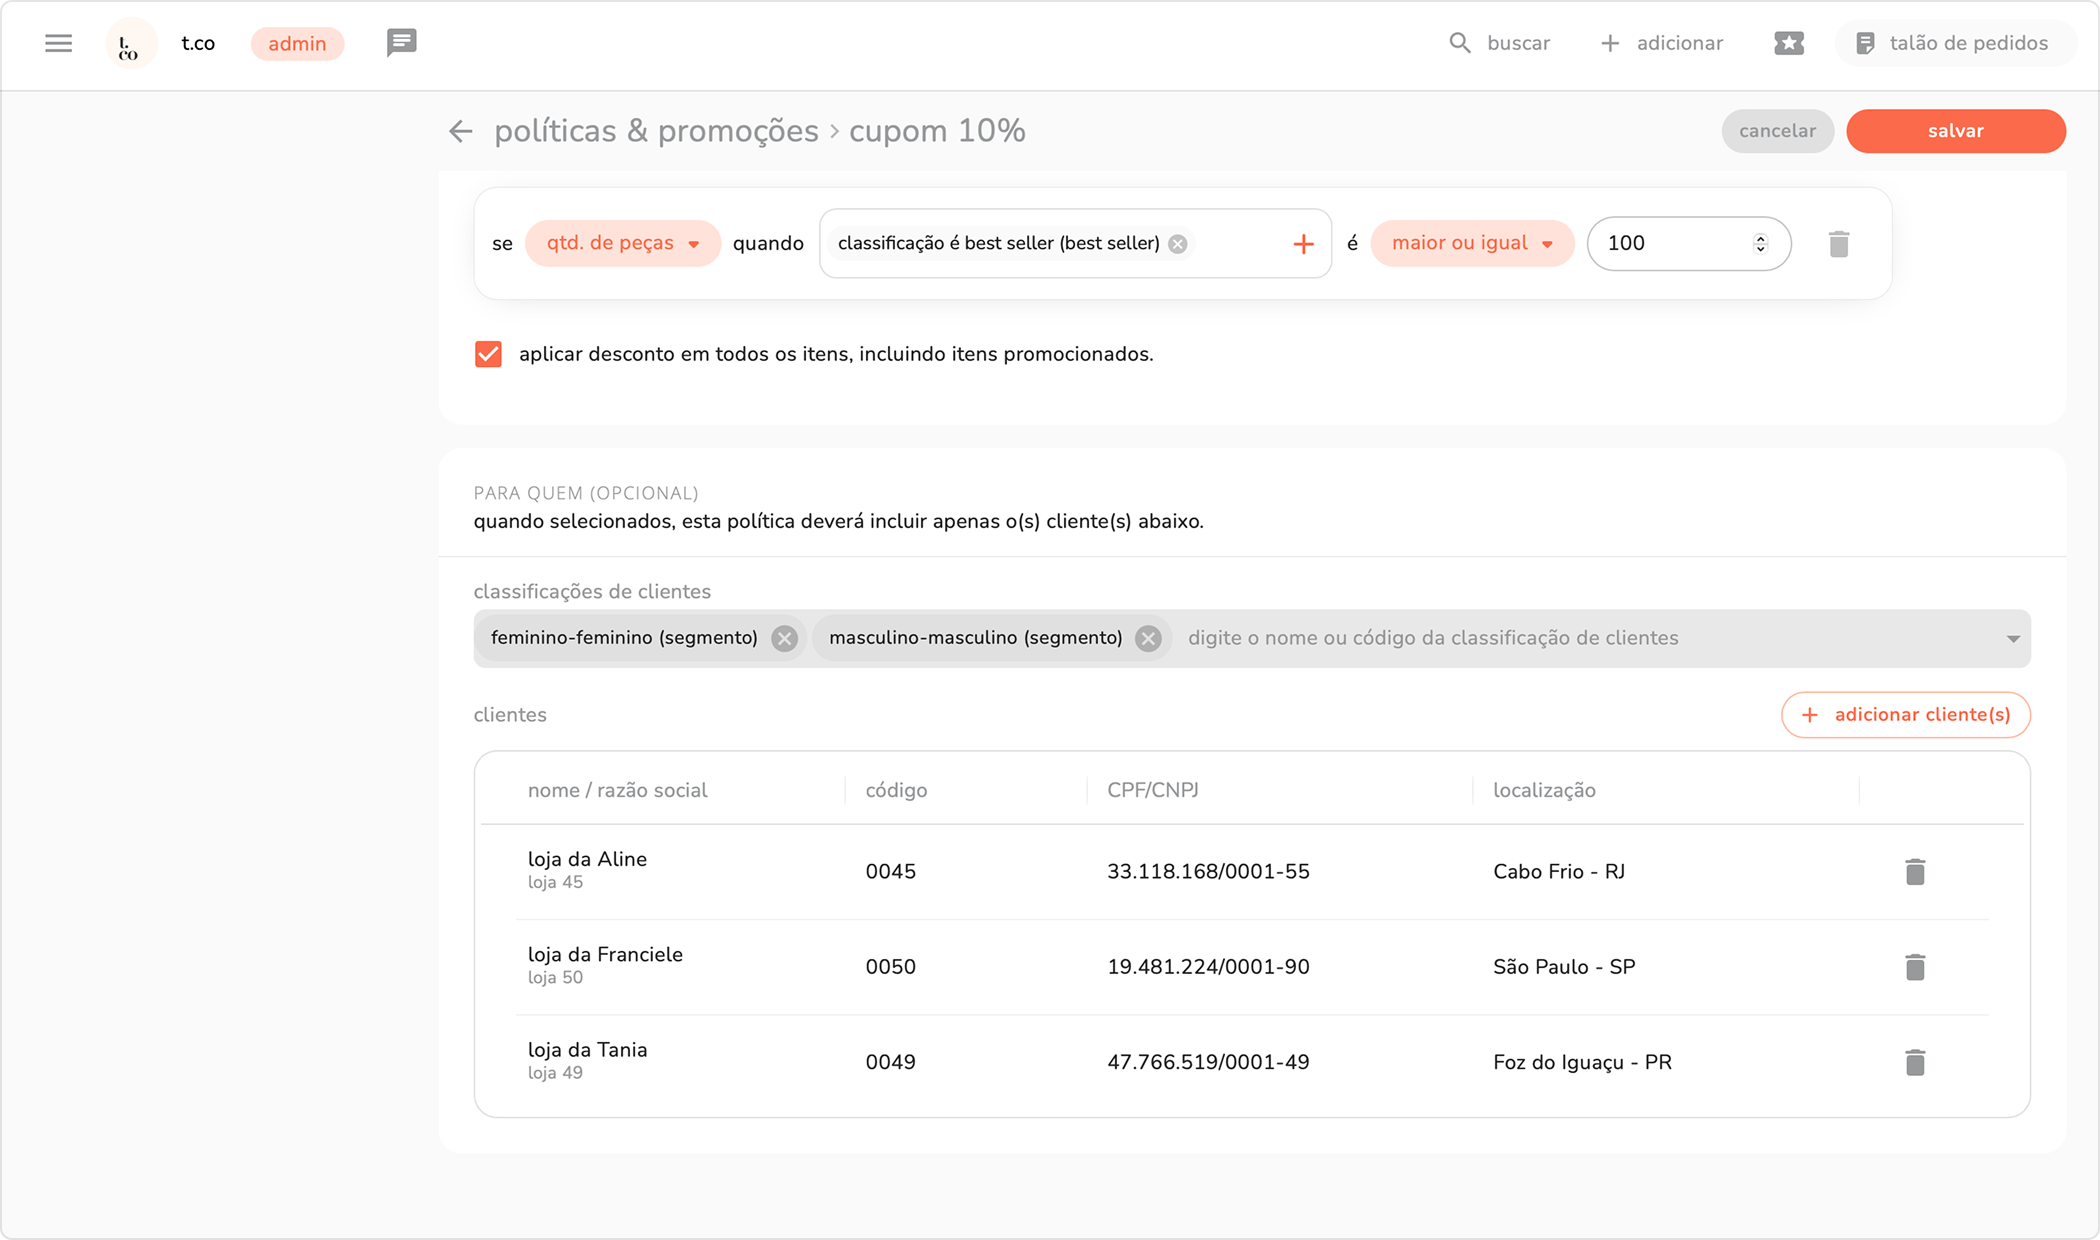Viewport: 2100px width, 1240px height.
Task: Add another filter with the plus icon
Action: pos(1302,244)
